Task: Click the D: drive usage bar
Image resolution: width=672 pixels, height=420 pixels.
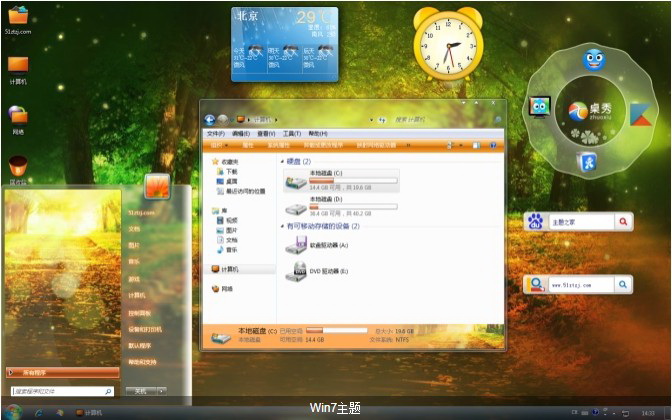Action: pos(353,207)
